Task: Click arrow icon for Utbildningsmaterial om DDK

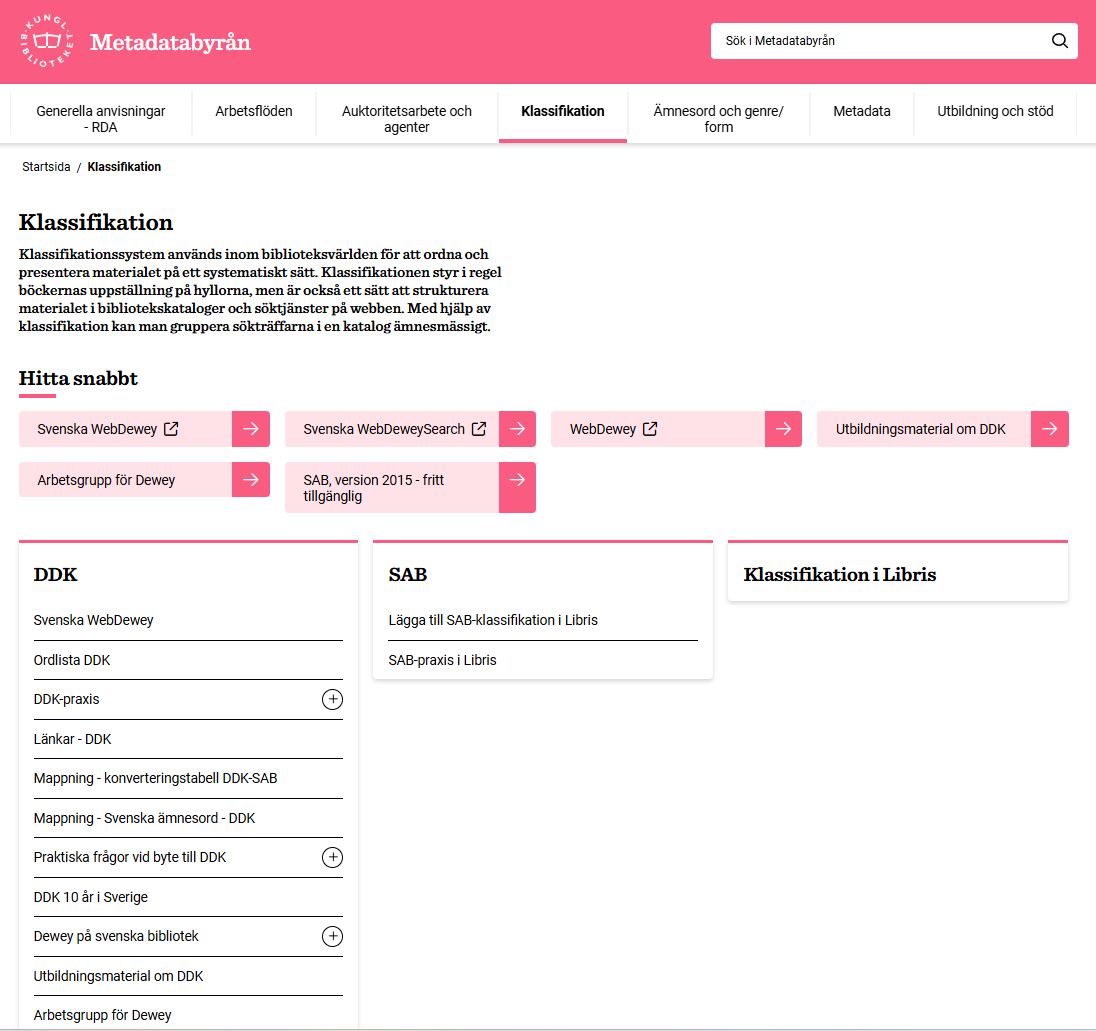Action: (1050, 429)
